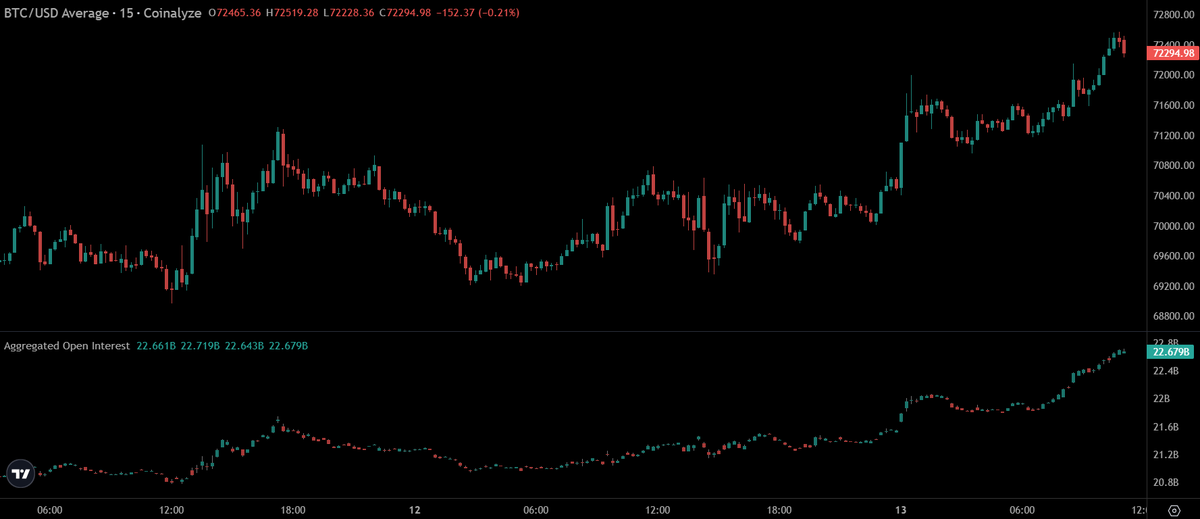The image size is (1200, 519).
Task: Click the open interest value 22.643B
Action: pyautogui.click(x=244, y=346)
